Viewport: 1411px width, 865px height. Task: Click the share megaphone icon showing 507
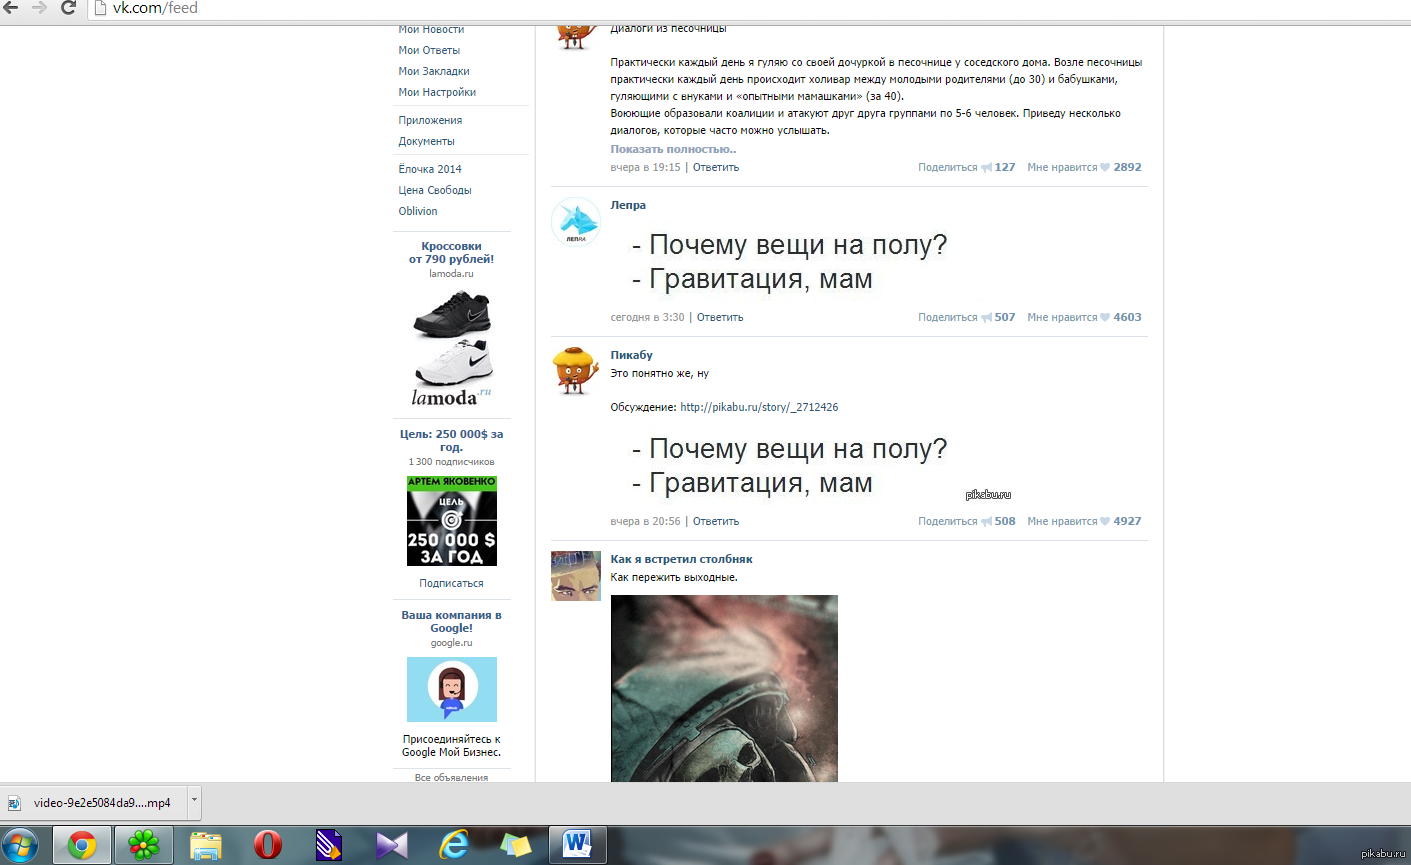986,318
